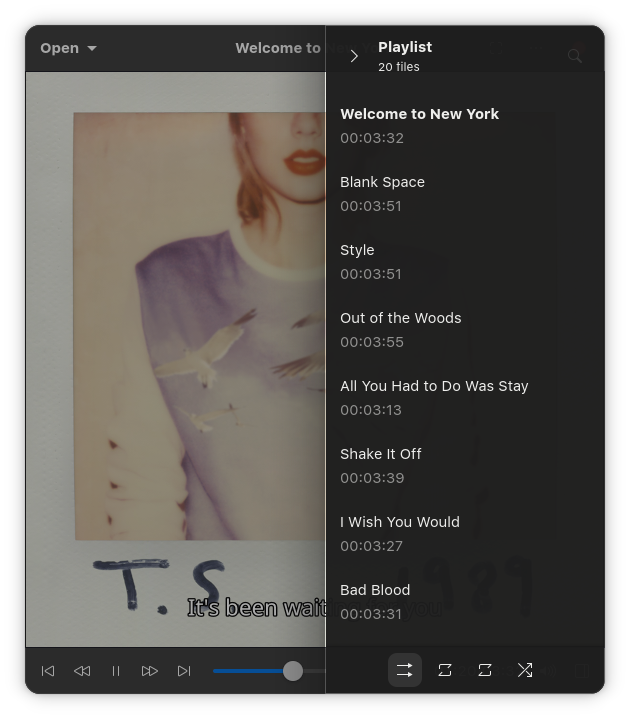Choose Bad Blood from the playlist
This screenshot has height=719, width=630.
point(375,601)
